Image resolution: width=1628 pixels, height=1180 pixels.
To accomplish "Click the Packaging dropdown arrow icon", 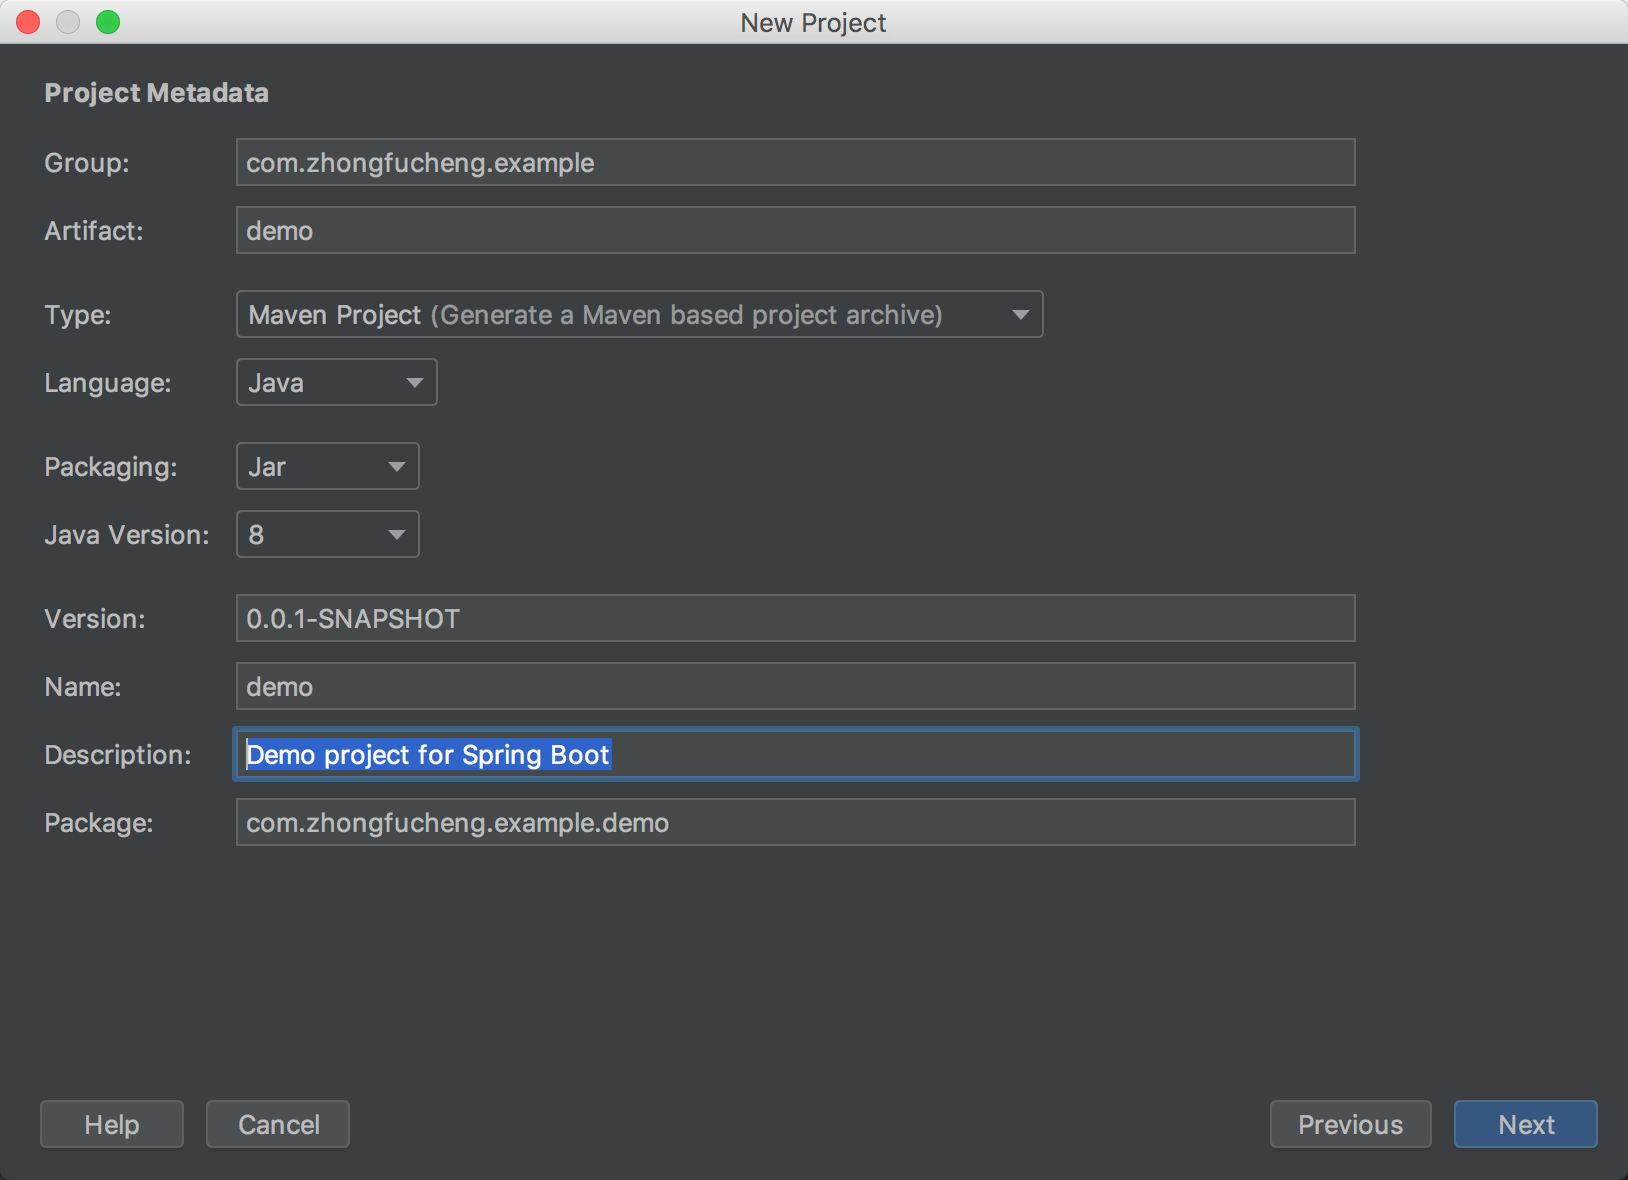I will pos(396,467).
